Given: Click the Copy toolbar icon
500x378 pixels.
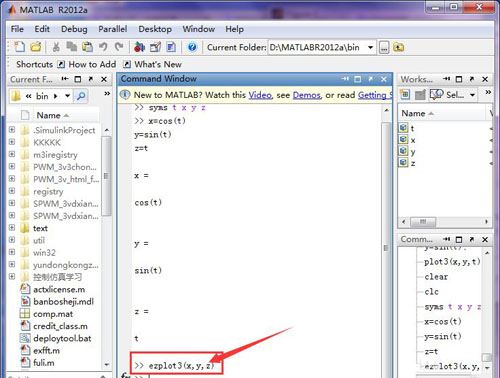Looking at the screenshot, I should (x=71, y=47).
